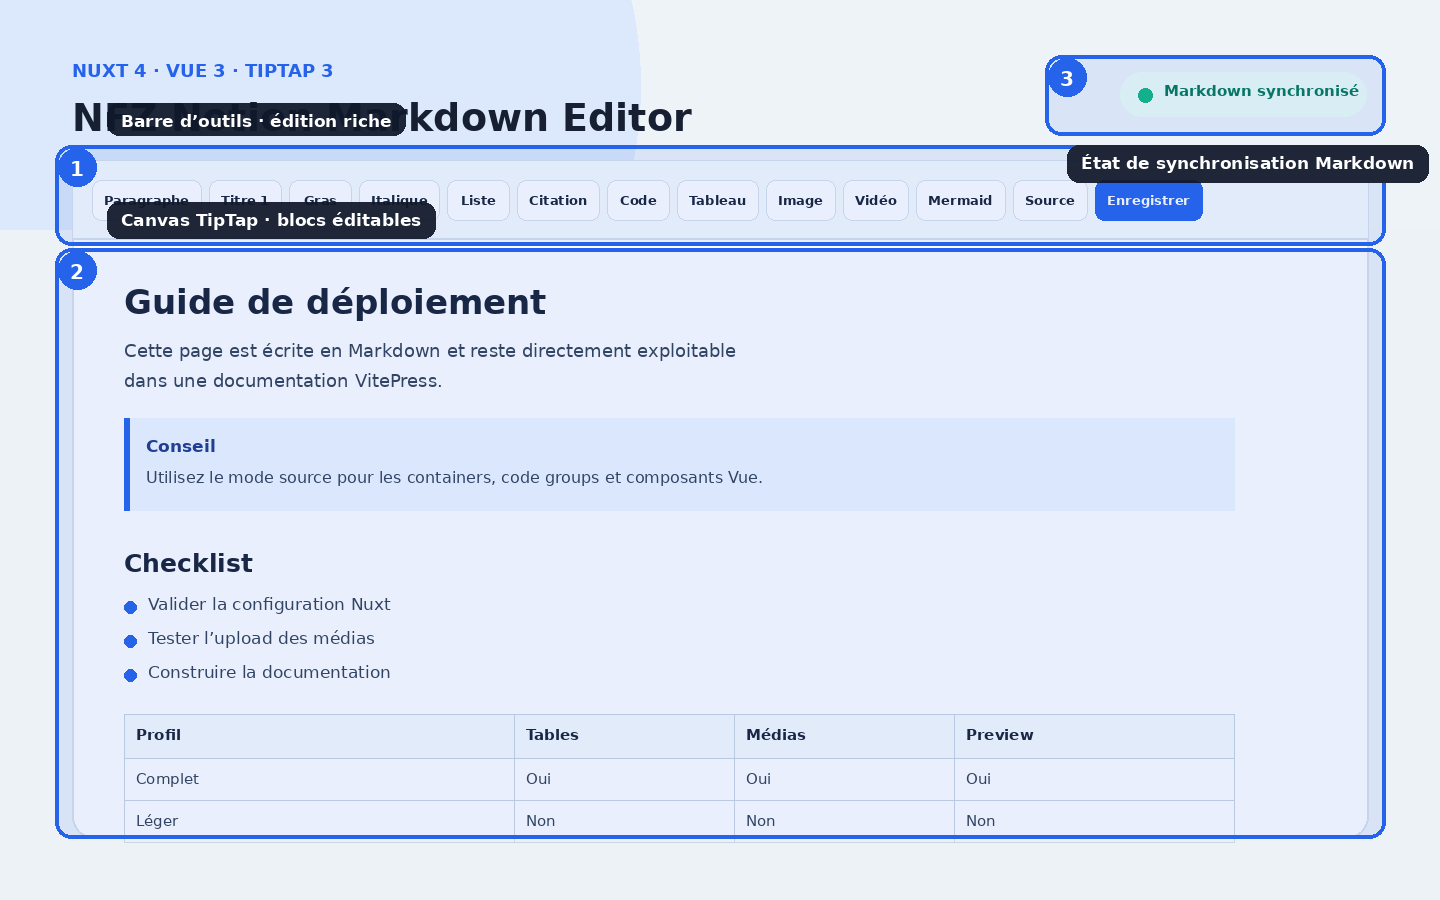Click the Guide de déploiement heading
Viewport: 1440px width, 900px height.
tap(335, 302)
